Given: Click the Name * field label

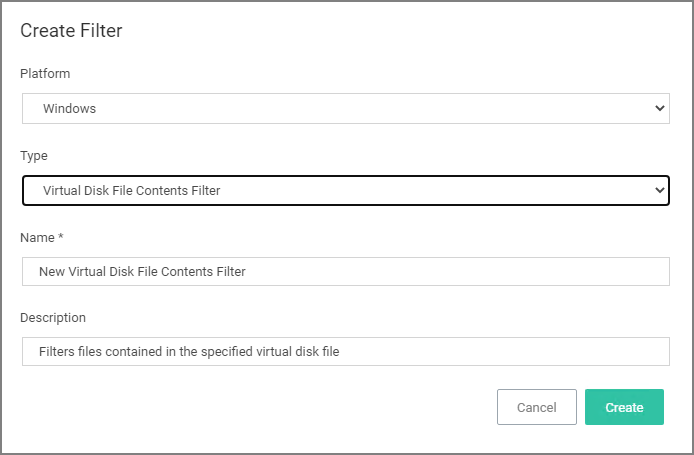Looking at the screenshot, I should click(x=42, y=238).
